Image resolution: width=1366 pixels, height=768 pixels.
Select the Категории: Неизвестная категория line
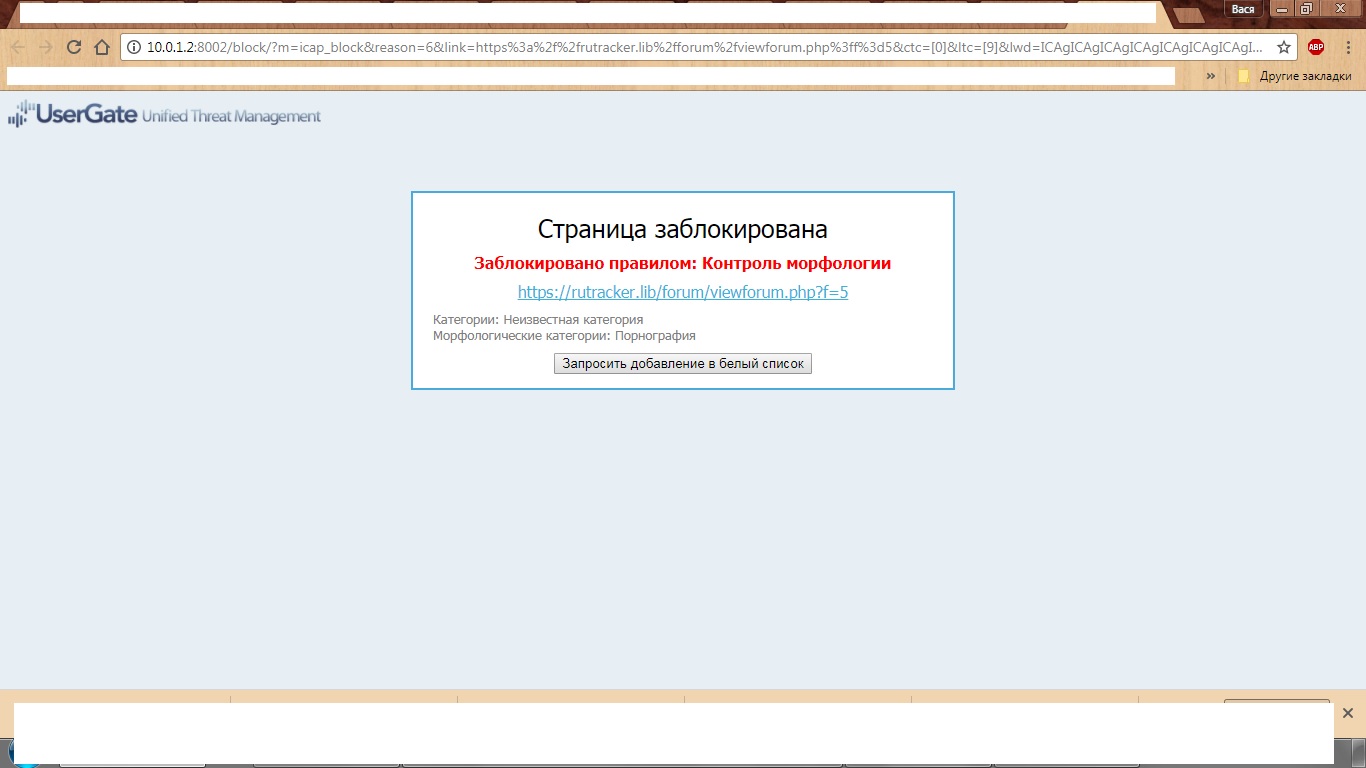[538, 320]
